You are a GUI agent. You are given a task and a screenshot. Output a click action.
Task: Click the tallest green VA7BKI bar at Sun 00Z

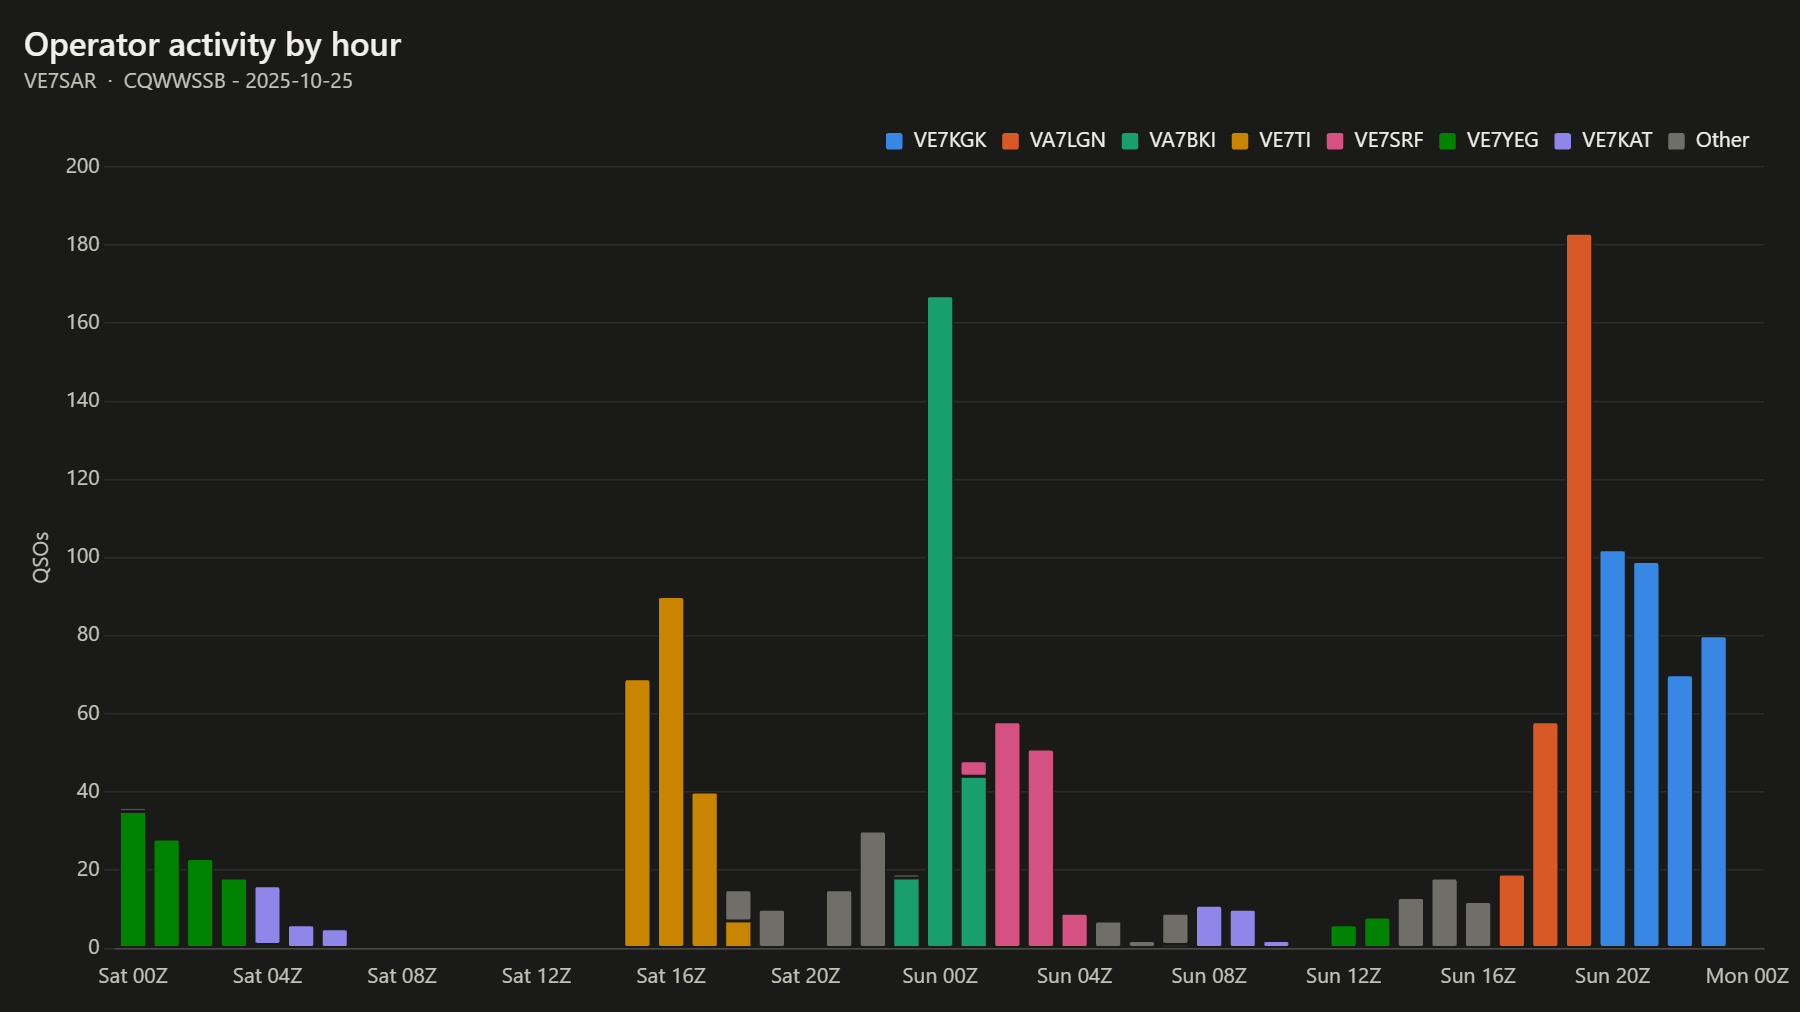[940, 621]
